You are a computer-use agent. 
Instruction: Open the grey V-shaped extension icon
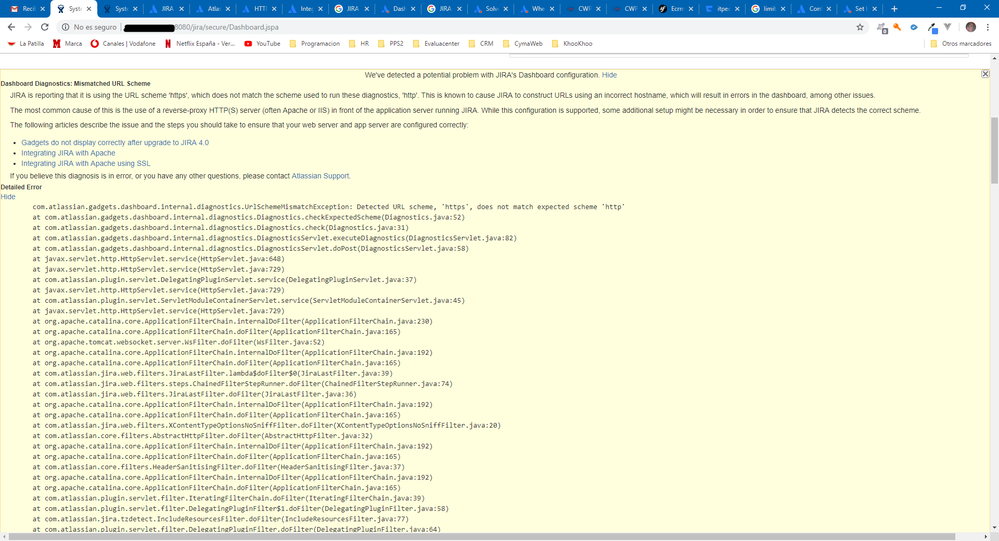click(x=947, y=27)
